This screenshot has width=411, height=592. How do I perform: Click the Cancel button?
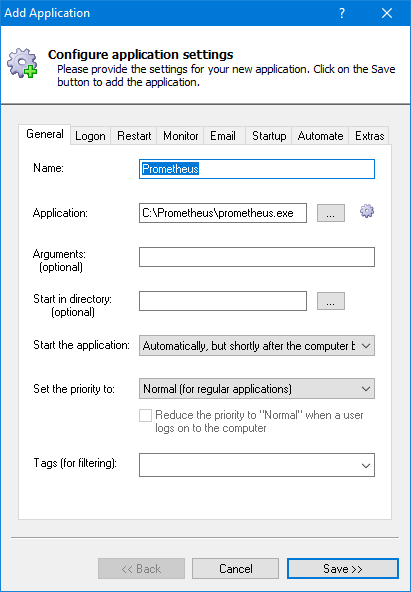pyautogui.click(x=236, y=569)
